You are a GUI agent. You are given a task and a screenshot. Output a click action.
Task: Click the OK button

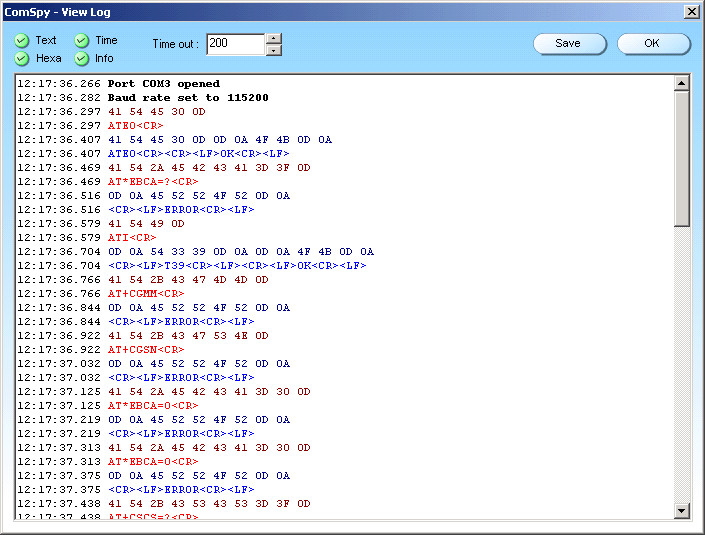[x=653, y=44]
